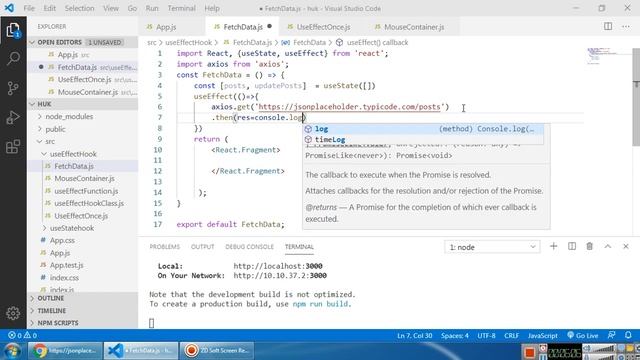
Task: Change Spaces: 4 indentation setting
Action: pos(455,335)
